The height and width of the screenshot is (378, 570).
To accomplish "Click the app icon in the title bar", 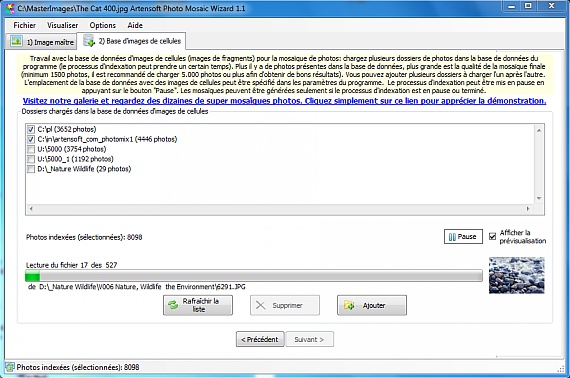I will [x=9, y=8].
